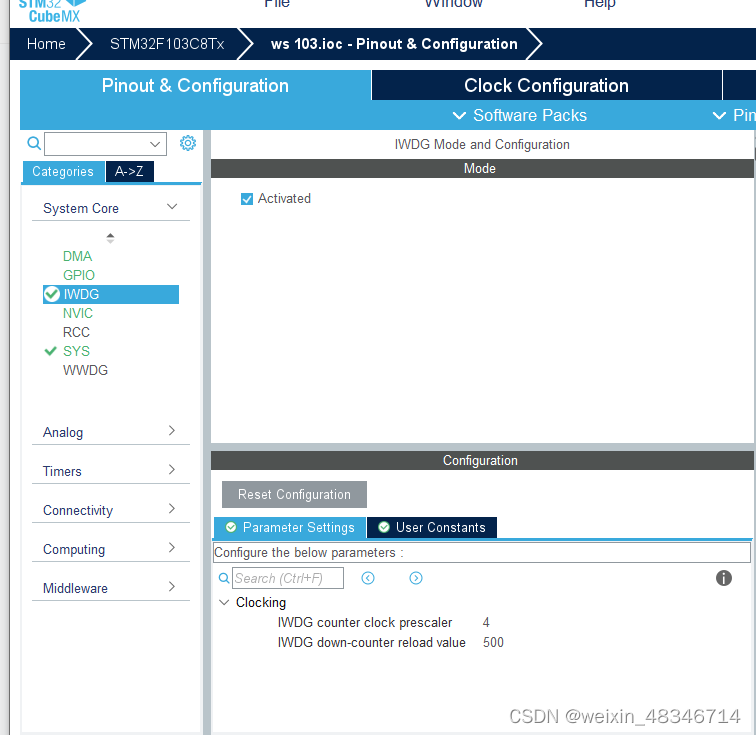Click the IWDG counter clock prescaler value 4
The height and width of the screenshot is (735, 756).
tap(486, 622)
